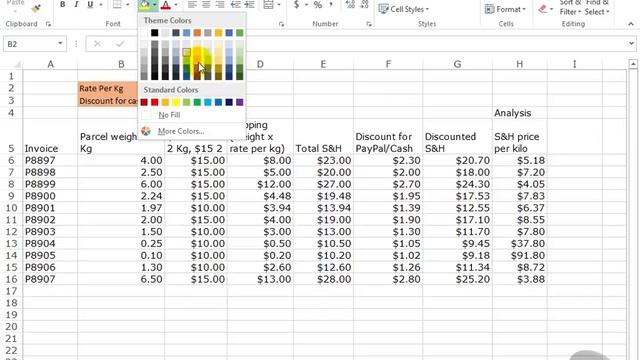
Task: Click Increase Decimal icon
Action: click(x=350, y=4)
